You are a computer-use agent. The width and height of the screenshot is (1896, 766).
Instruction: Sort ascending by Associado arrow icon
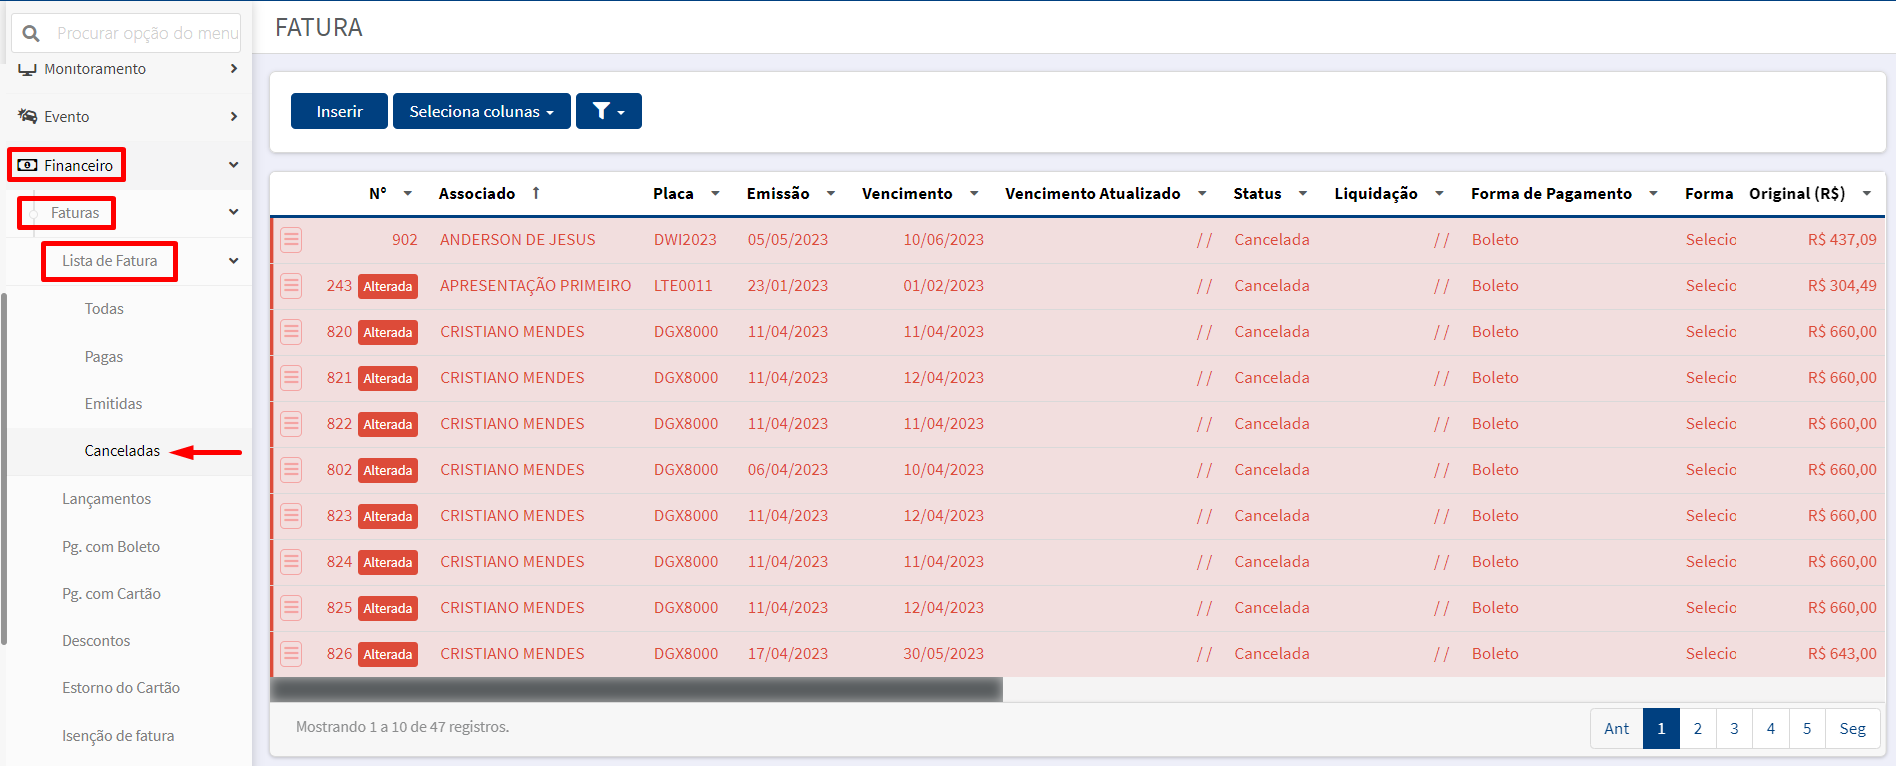pyautogui.click(x=536, y=193)
